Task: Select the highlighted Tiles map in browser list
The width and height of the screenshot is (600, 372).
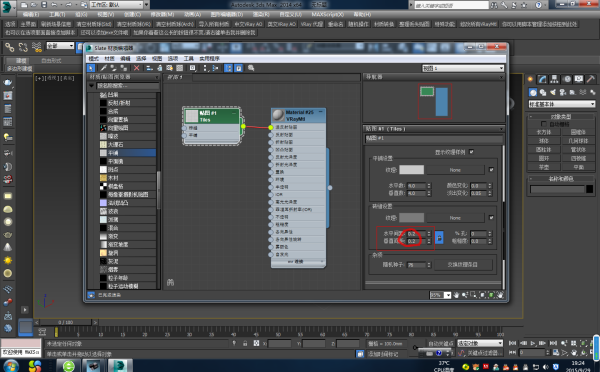Action: (x=127, y=153)
